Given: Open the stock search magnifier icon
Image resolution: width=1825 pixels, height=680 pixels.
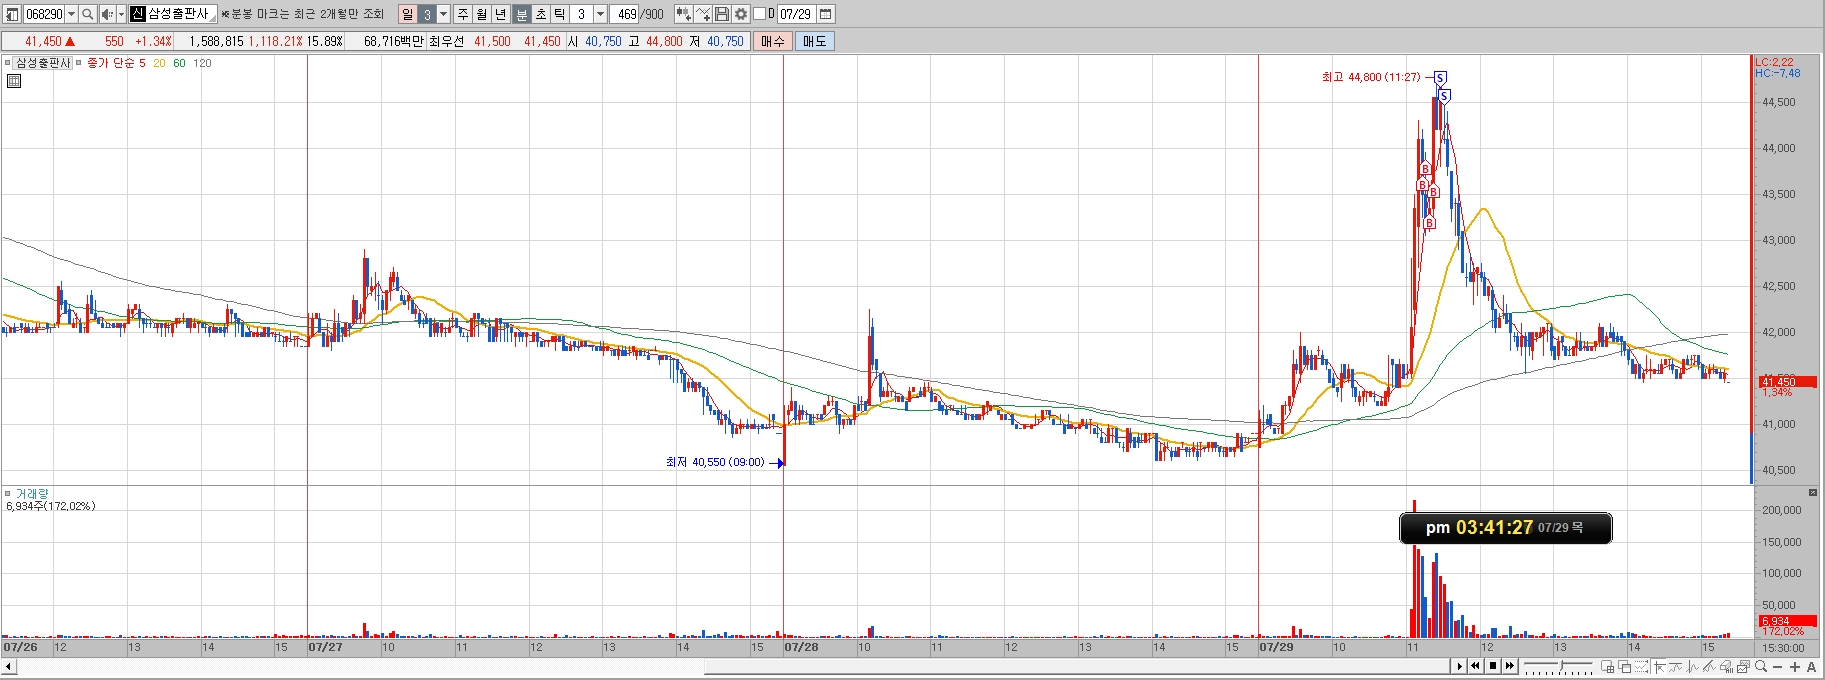Looking at the screenshot, I should click(87, 14).
